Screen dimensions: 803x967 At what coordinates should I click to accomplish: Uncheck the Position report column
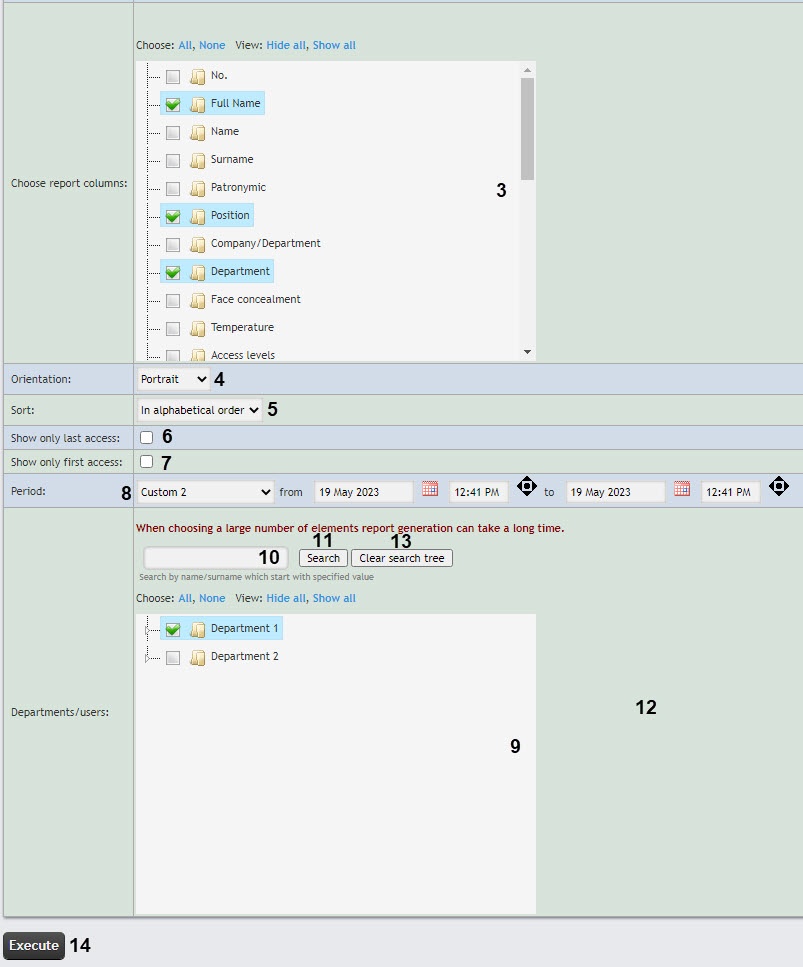(173, 216)
